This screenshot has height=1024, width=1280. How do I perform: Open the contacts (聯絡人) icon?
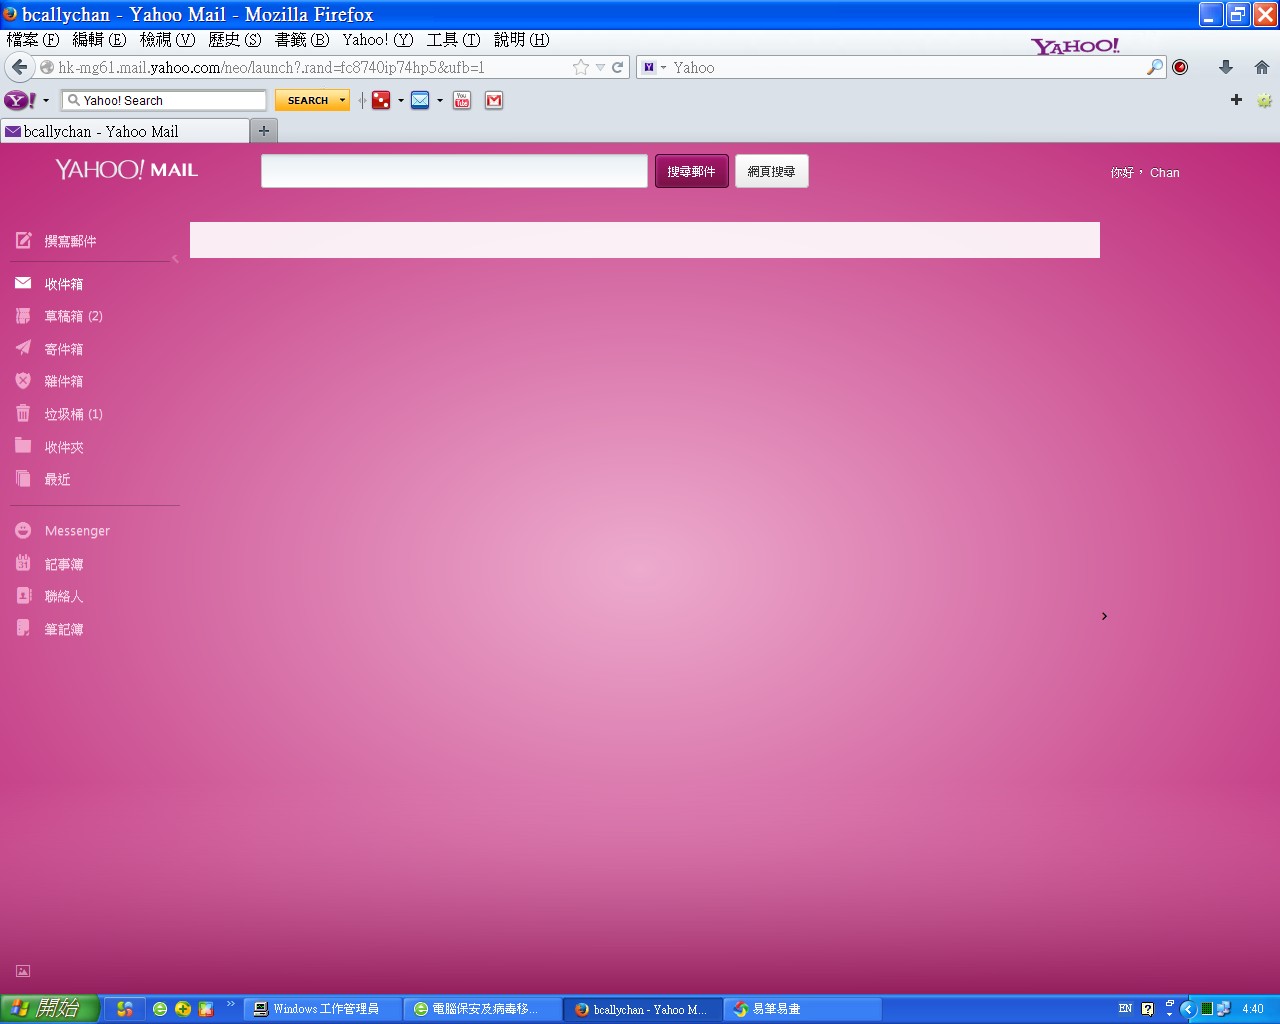point(23,596)
